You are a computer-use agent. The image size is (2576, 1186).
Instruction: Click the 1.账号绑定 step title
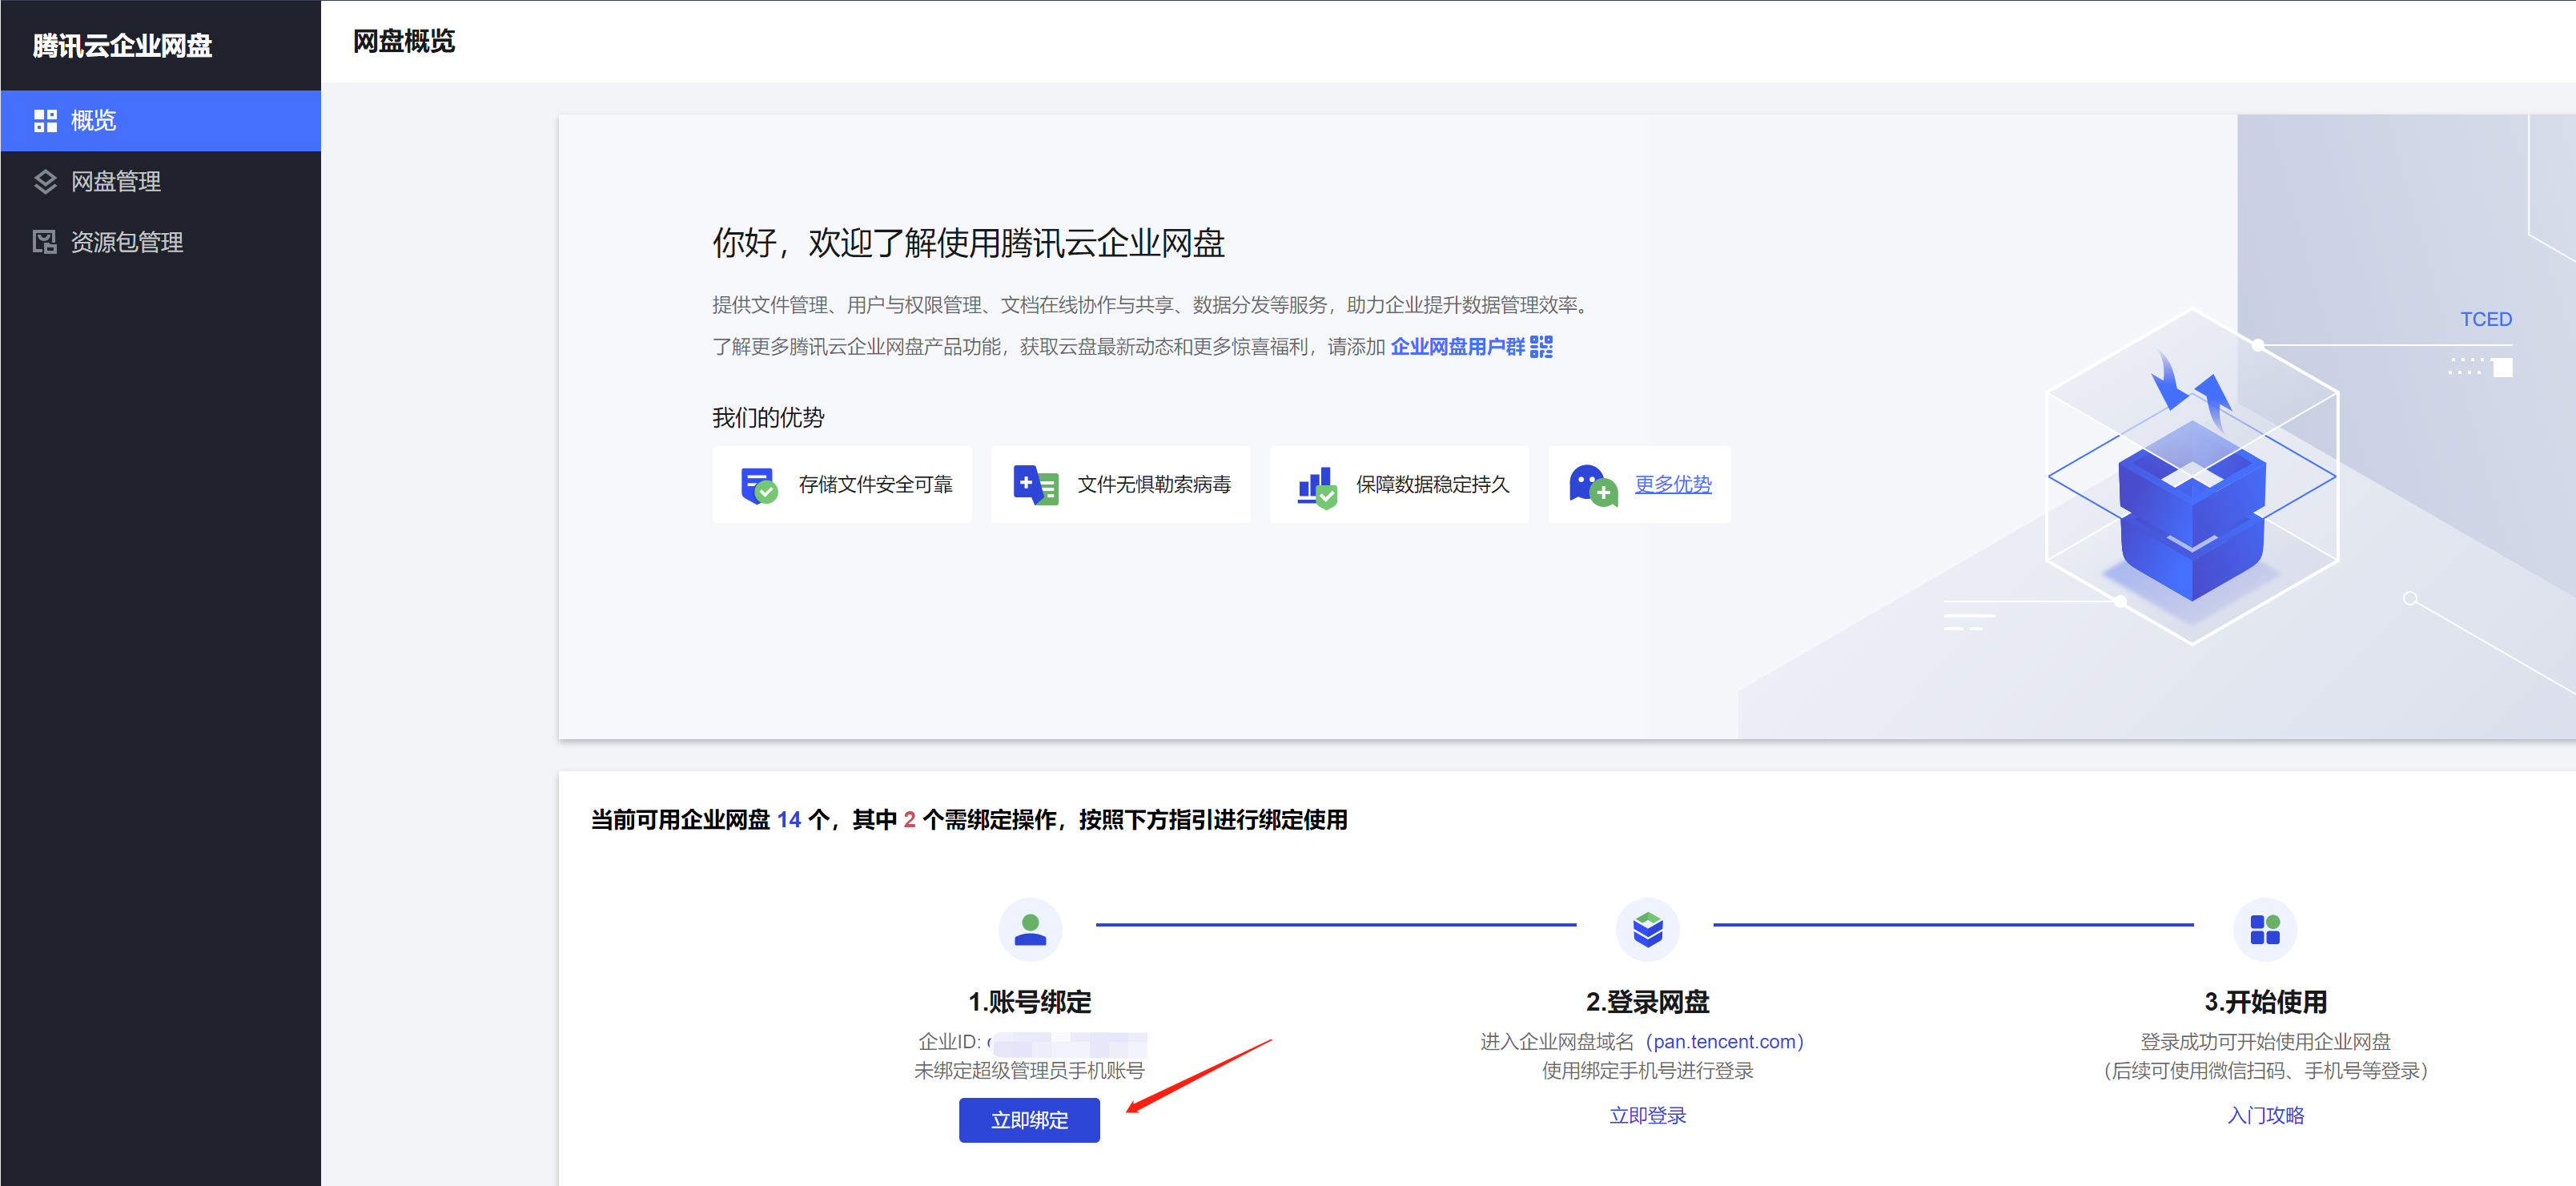point(1029,1001)
